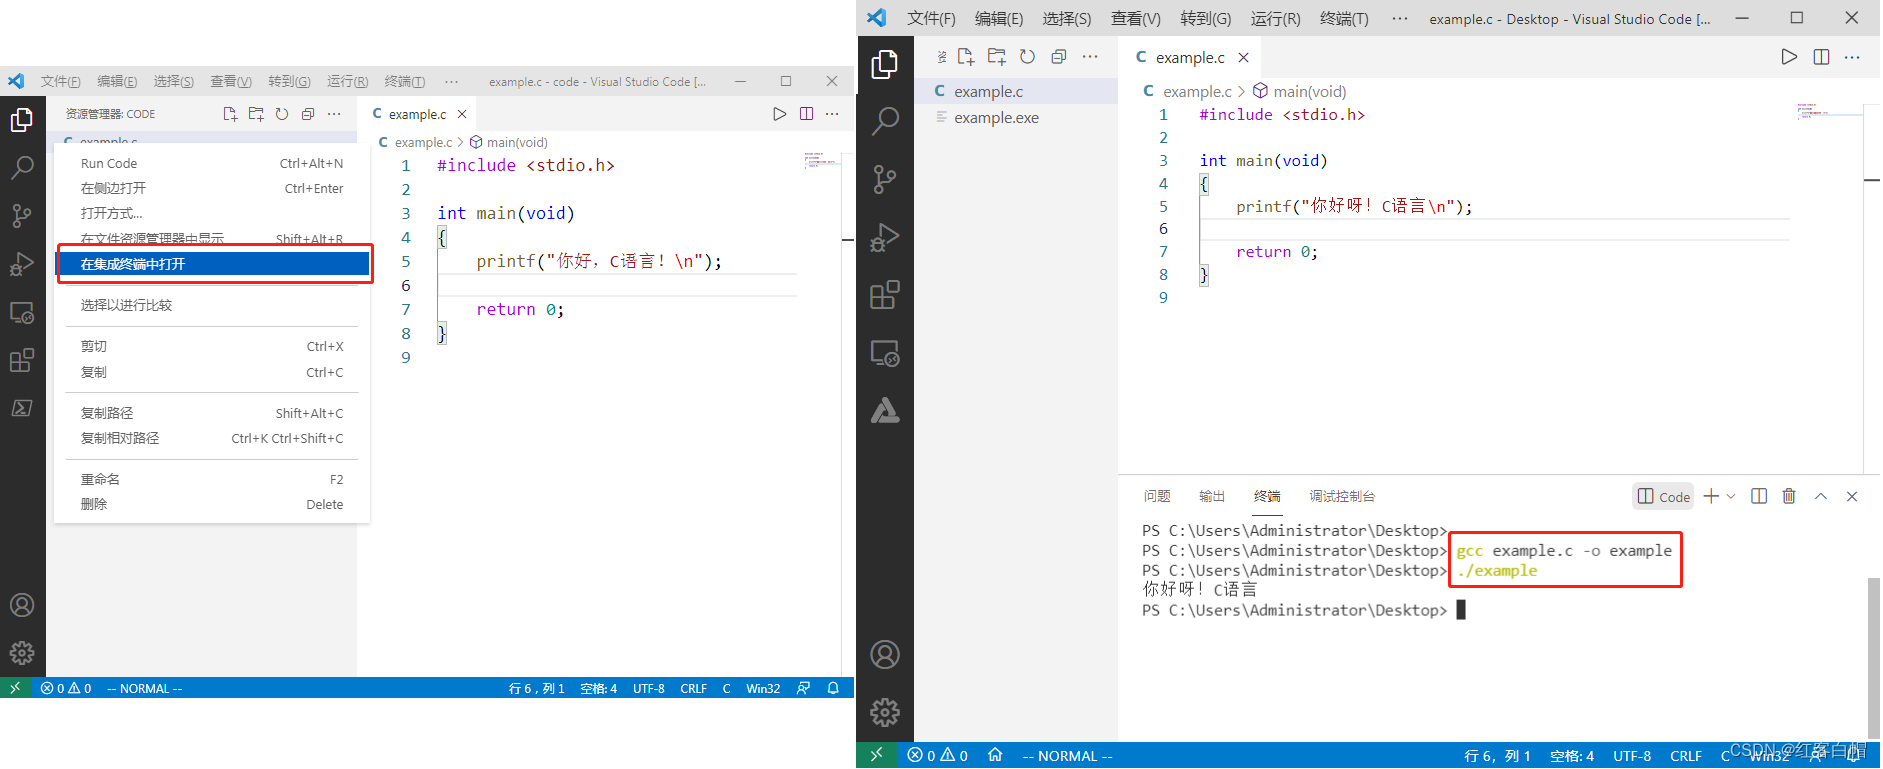Image resolution: width=1883 pixels, height=769 pixels.
Task: Run code play icon in Desktop window
Action: click(1789, 57)
